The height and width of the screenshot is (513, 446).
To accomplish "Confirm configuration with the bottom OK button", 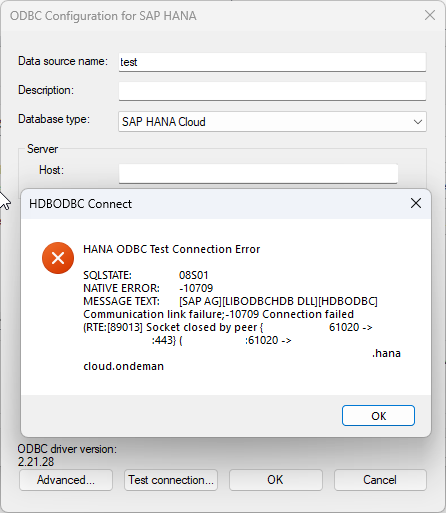I will coord(276,480).
